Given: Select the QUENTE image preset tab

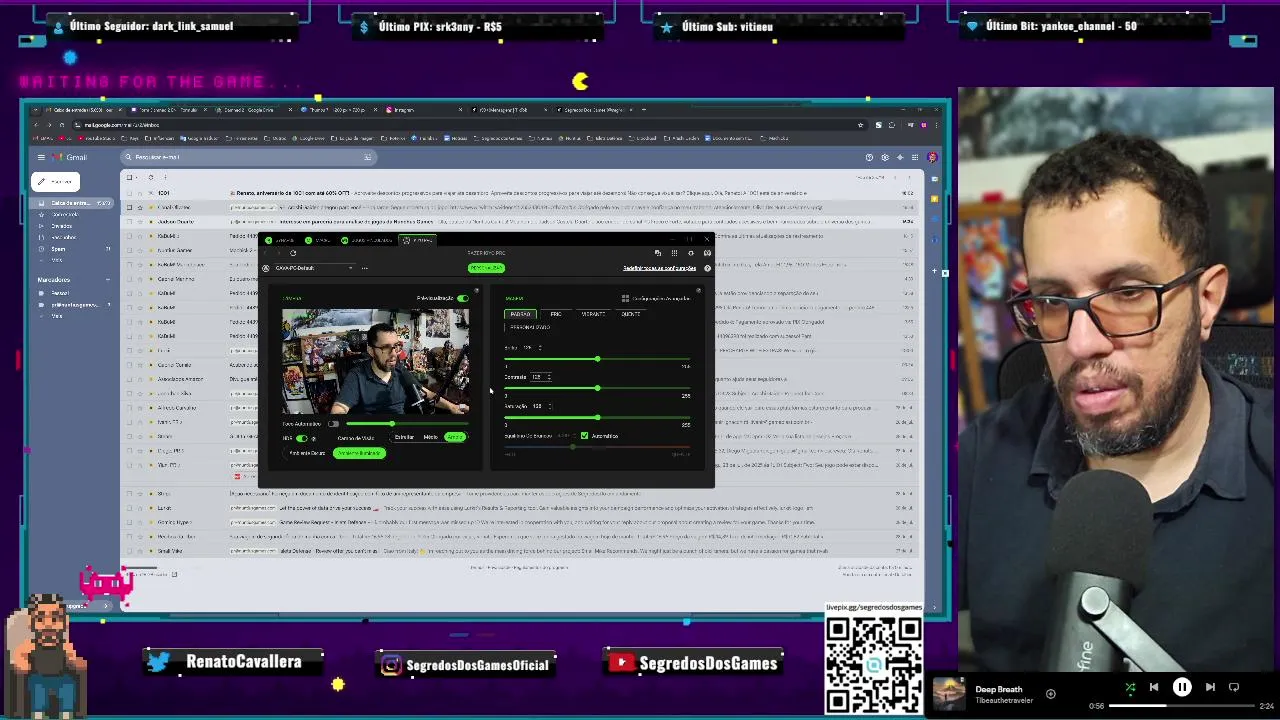Looking at the screenshot, I should click(631, 314).
